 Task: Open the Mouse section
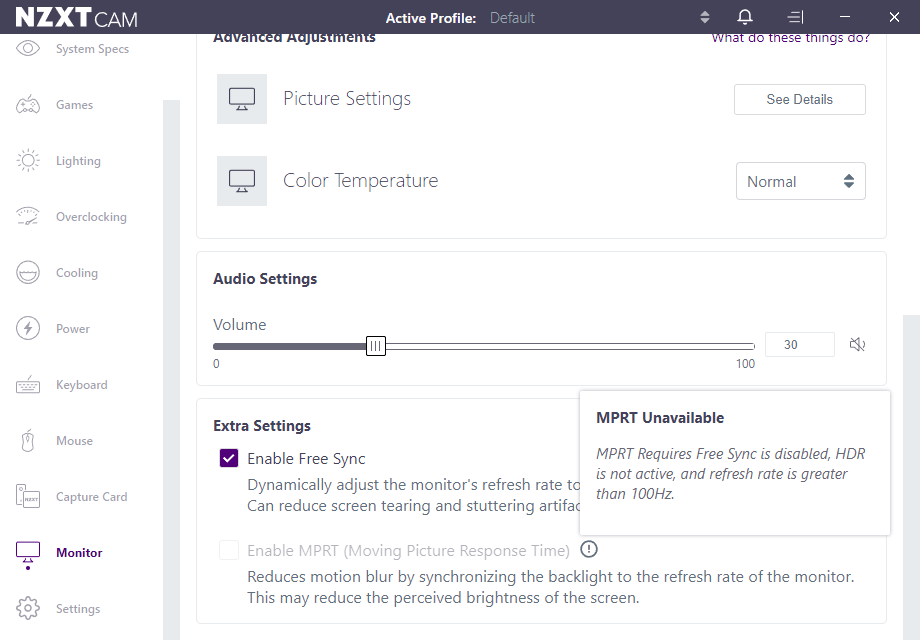click(76, 440)
